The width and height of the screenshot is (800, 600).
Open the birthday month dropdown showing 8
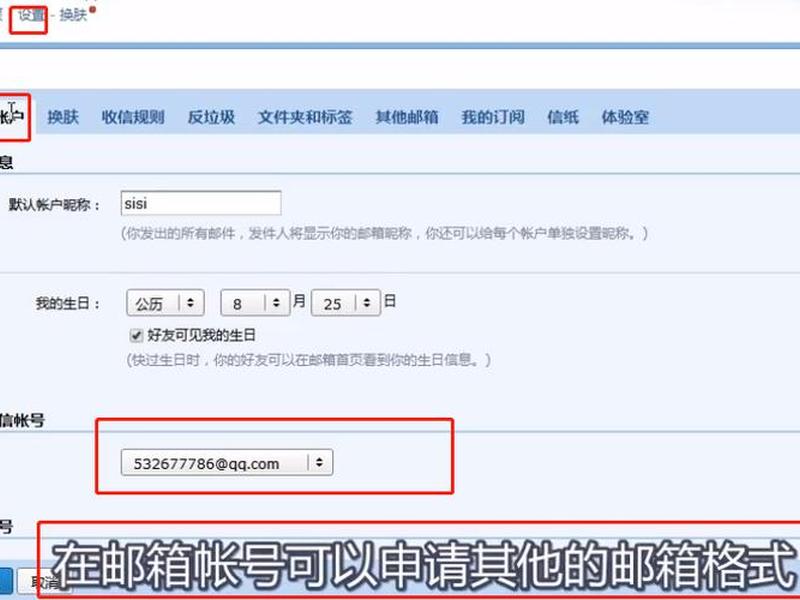(x=255, y=303)
